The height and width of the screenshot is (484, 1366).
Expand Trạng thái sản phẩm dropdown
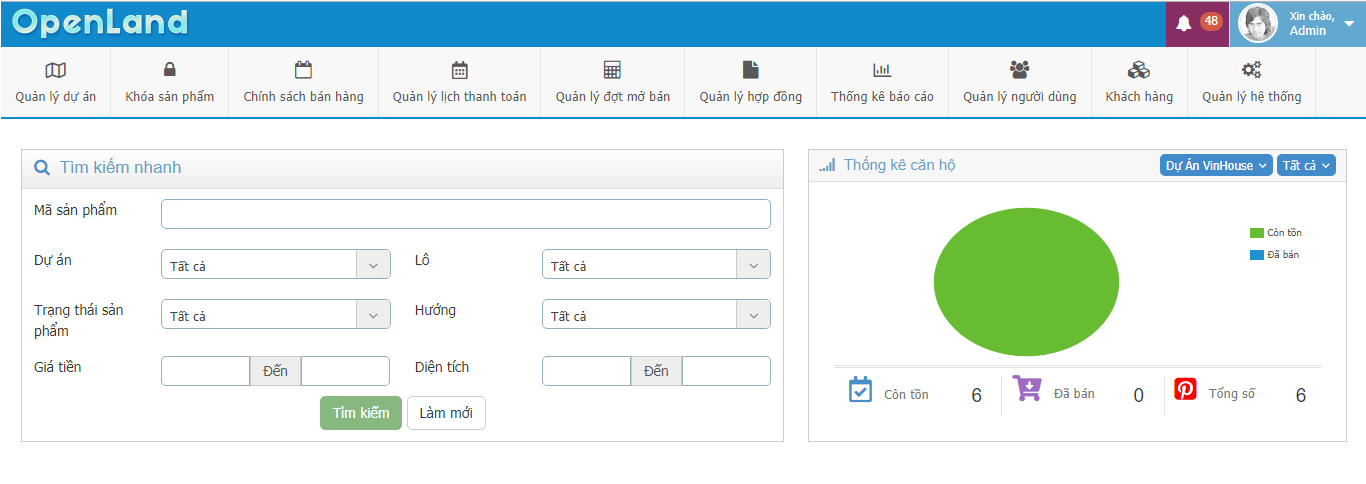[x=275, y=315]
